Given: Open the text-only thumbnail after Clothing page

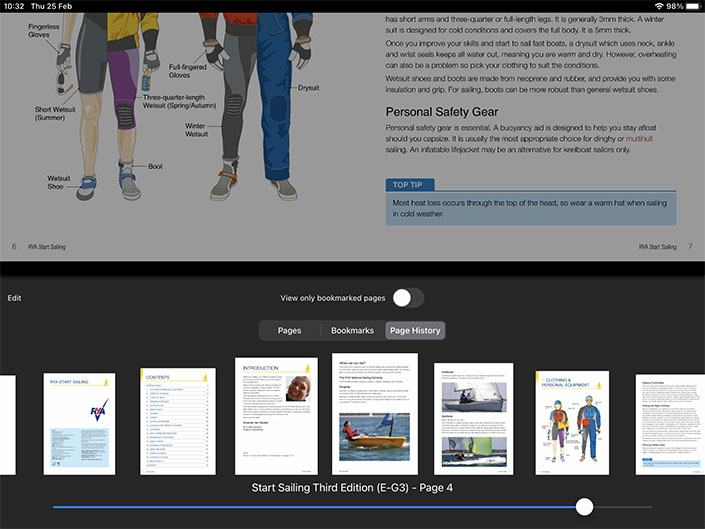Looking at the screenshot, I should click(670, 424).
